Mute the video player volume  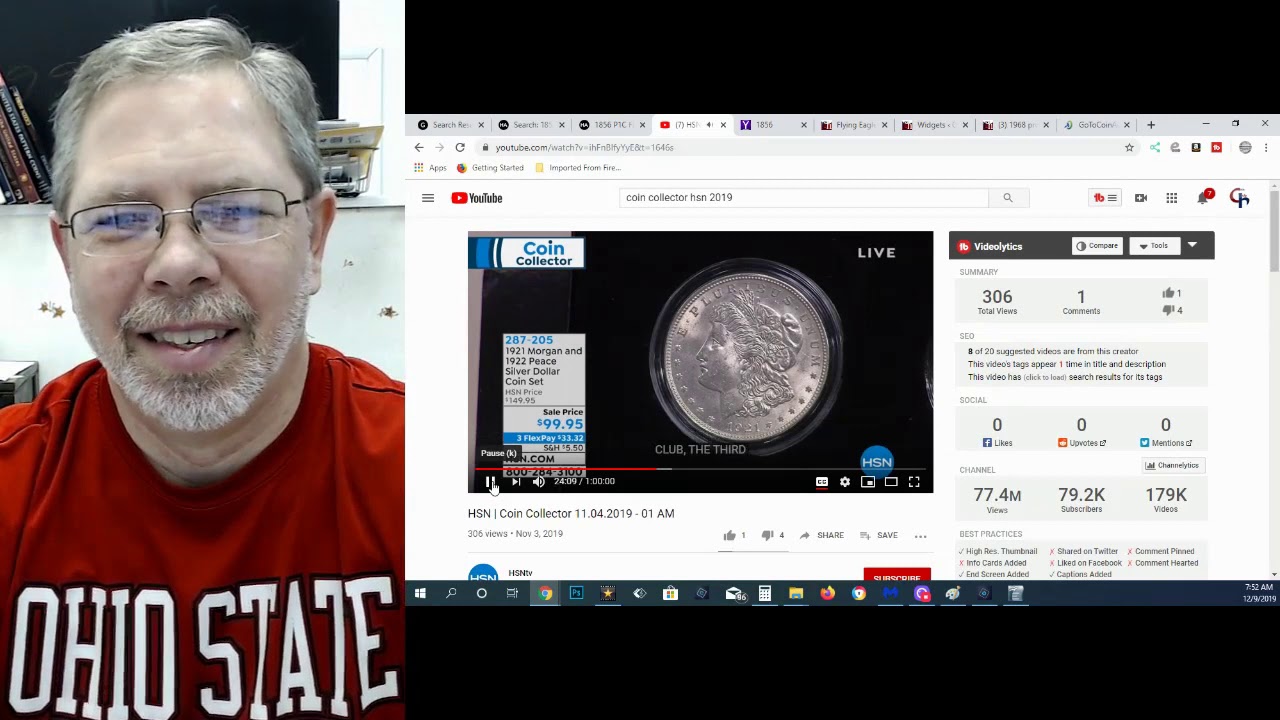click(539, 482)
